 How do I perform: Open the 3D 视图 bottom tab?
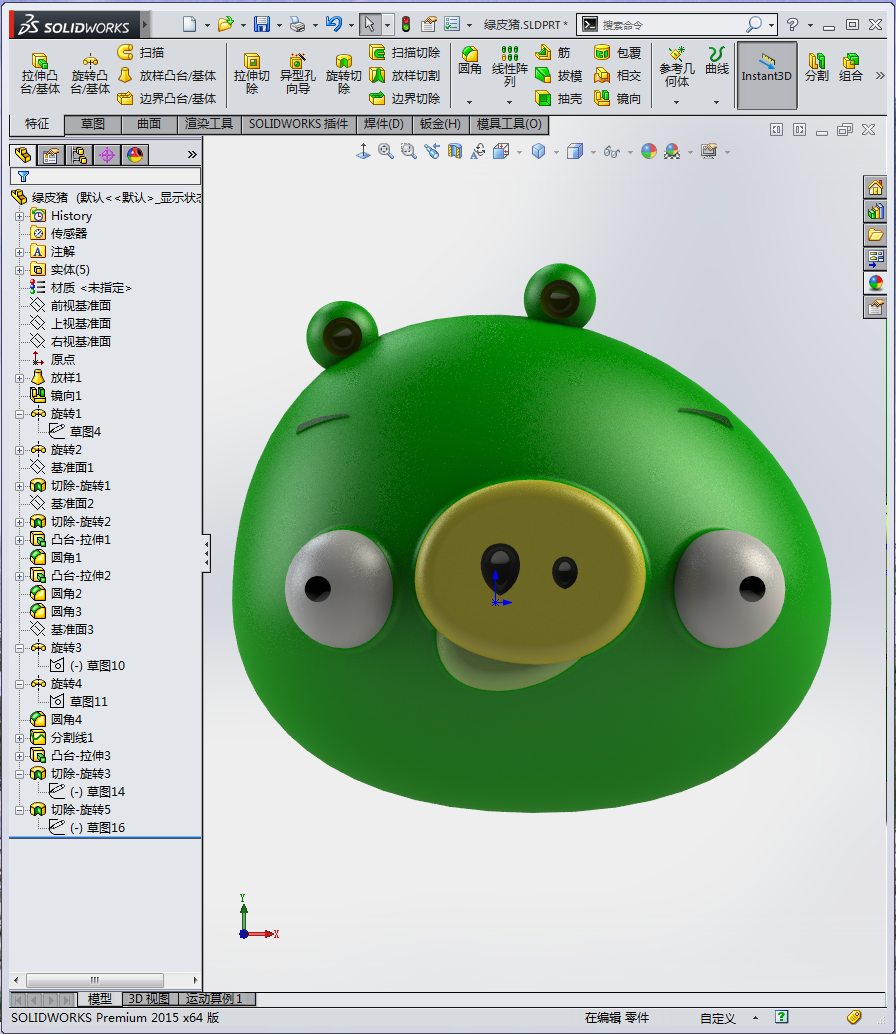point(148,999)
